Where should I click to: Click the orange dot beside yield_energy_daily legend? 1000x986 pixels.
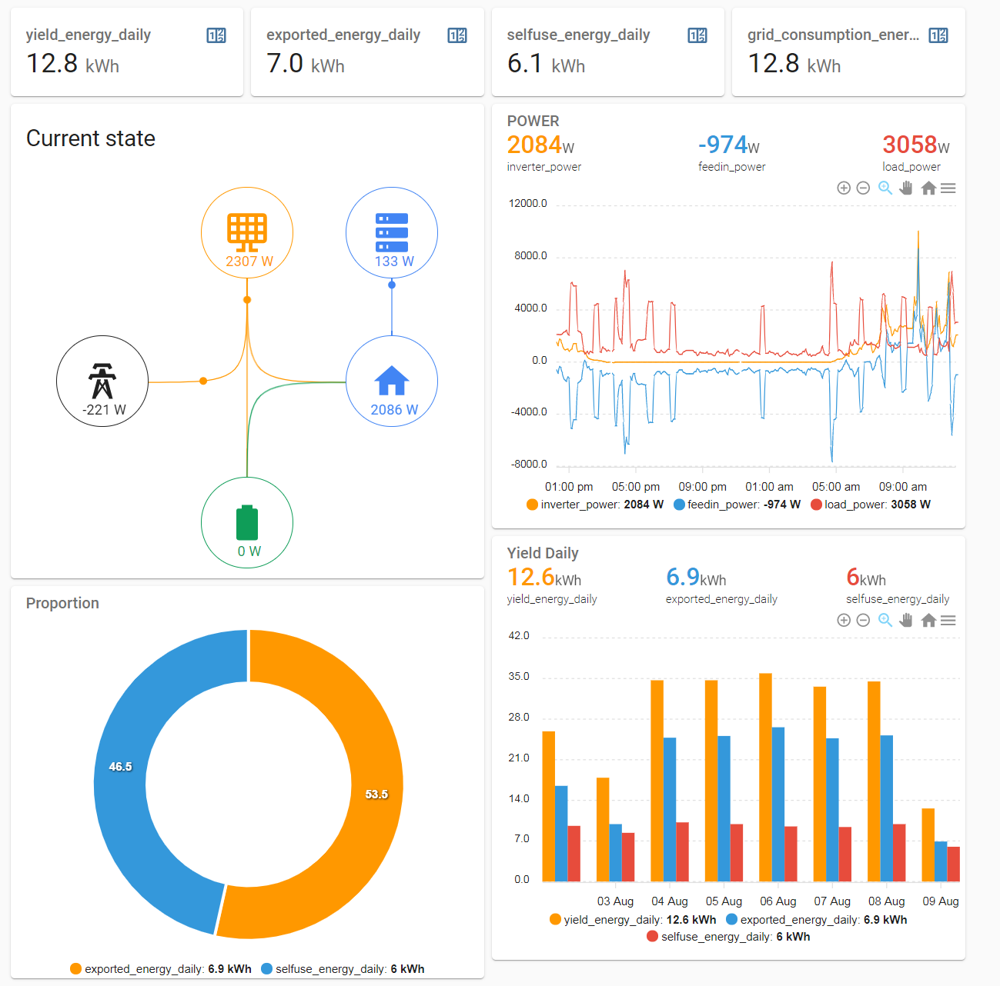tap(553, 919)
